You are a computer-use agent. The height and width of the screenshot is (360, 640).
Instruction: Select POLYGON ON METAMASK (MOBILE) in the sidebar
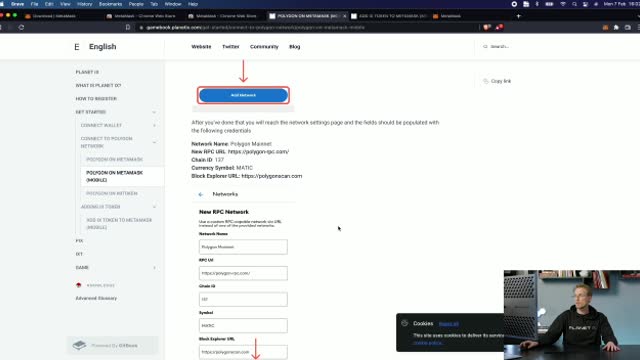[114, 176]
